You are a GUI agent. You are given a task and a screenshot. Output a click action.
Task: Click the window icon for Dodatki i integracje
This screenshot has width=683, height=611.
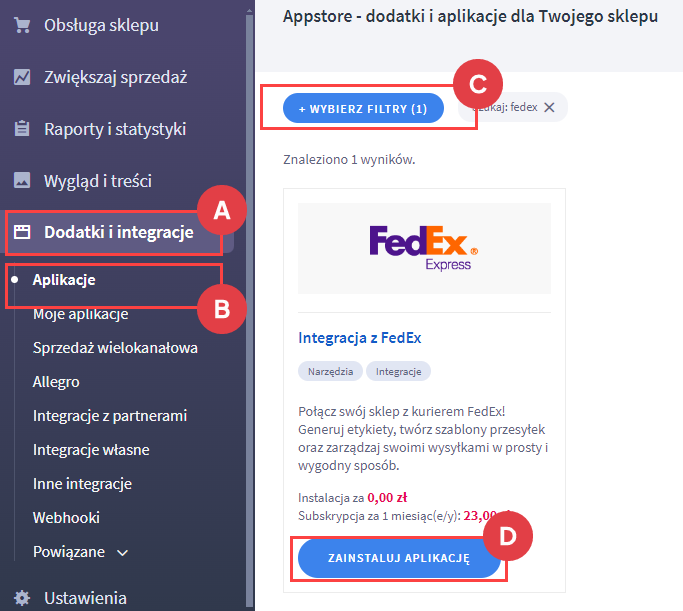[22, 233]
